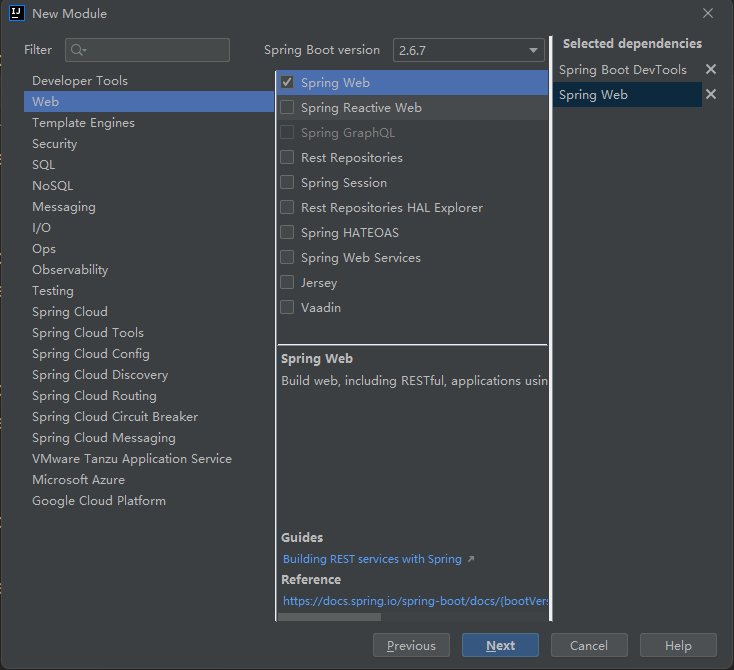Select the Spring Cloud Routing category
Viewport: 734px width, 670px height.
pyautogui.click(x=149, y=396)
